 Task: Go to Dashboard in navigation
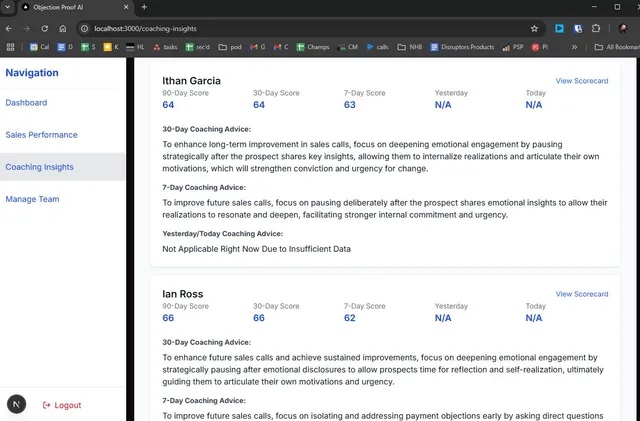(x=26, y=103)
